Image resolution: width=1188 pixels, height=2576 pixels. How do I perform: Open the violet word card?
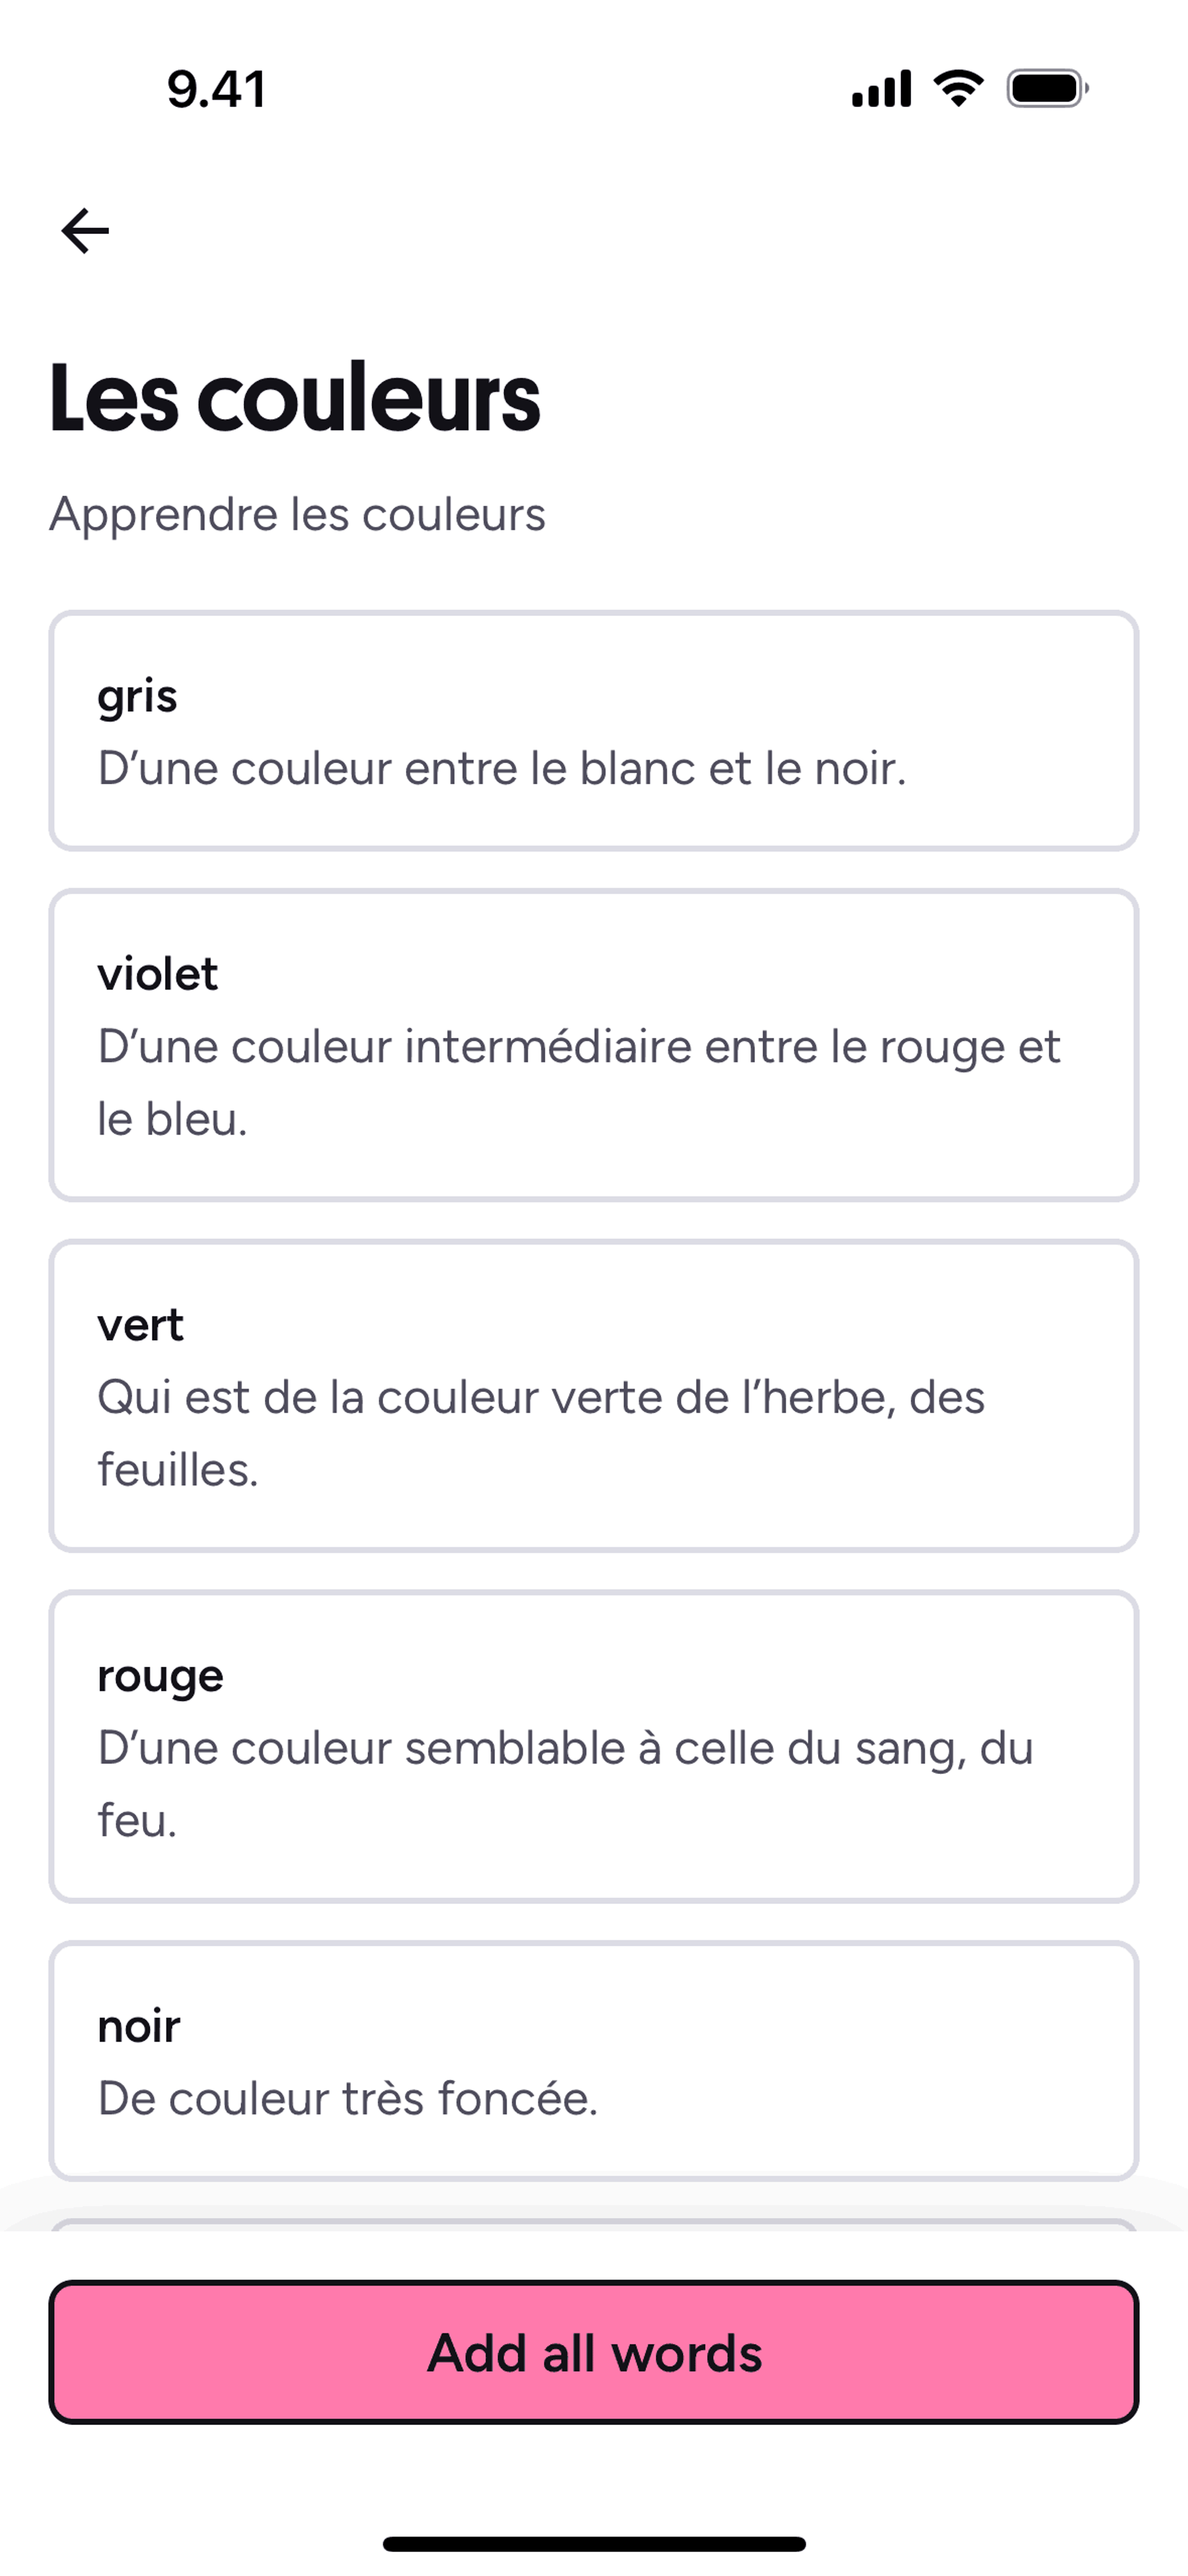tap(594, 1045)
